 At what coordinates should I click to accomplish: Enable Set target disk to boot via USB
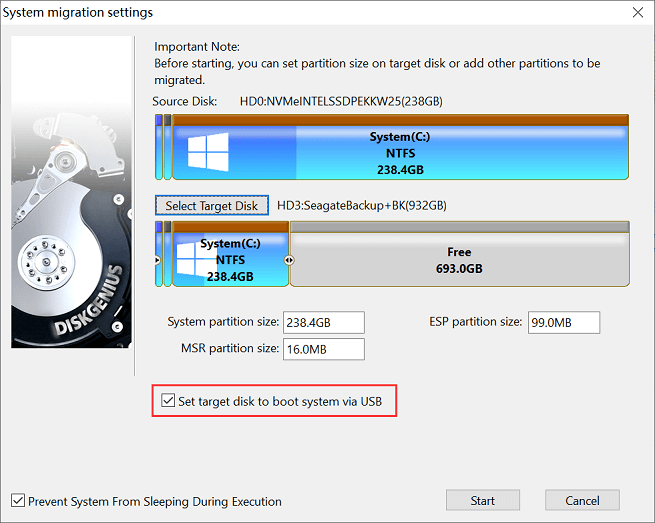point(168,402)
